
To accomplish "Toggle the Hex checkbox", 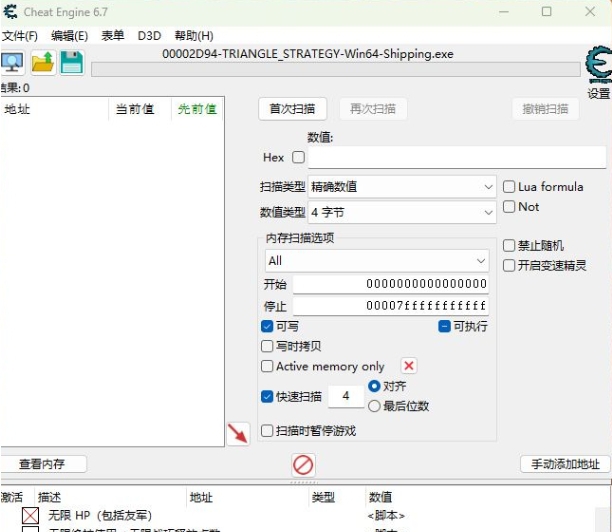I will [x=299, y=157].
